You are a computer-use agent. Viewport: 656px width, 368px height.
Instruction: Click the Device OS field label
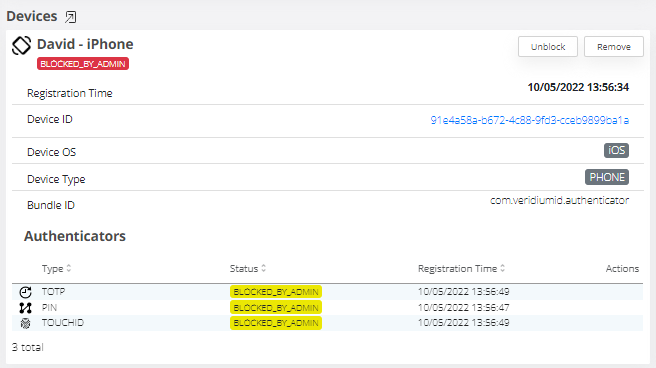51,152
